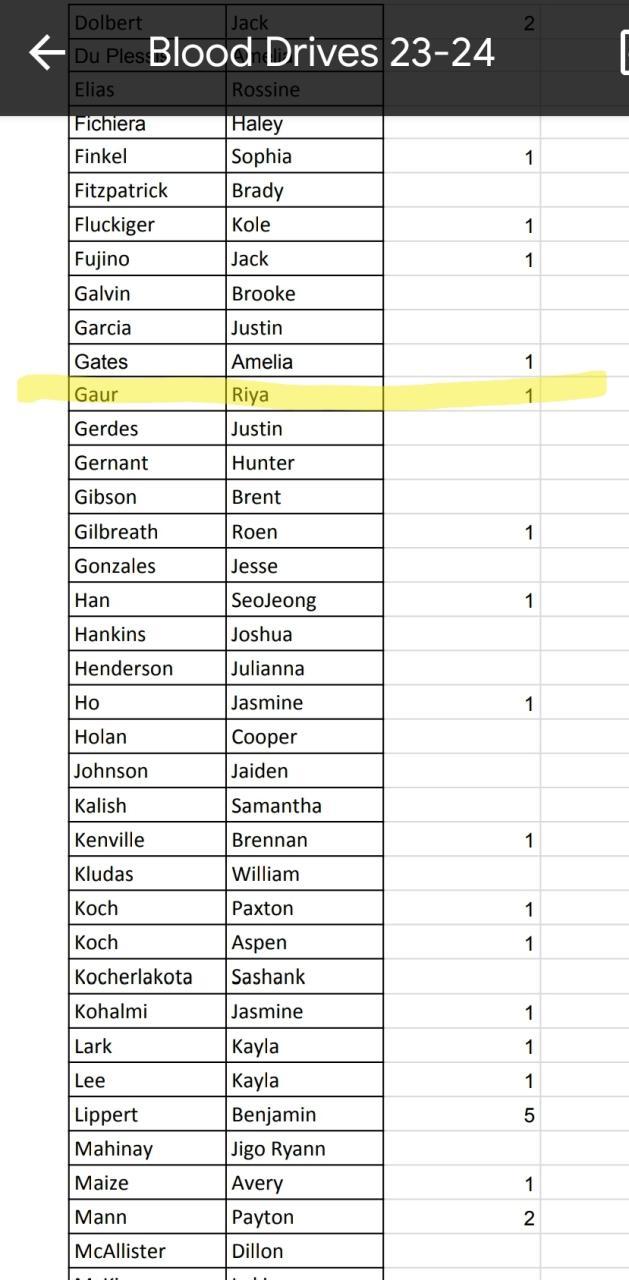The width and height of the screenshot is (629, 1280).
Task: Select Mann's count cell showing 2
Action: click(x=462, y=1218)
